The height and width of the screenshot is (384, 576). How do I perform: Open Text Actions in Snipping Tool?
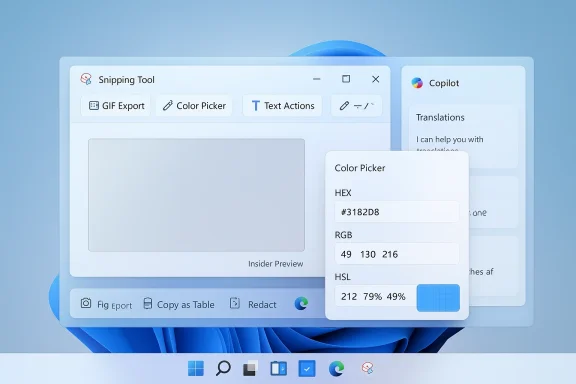coord(282,106)
